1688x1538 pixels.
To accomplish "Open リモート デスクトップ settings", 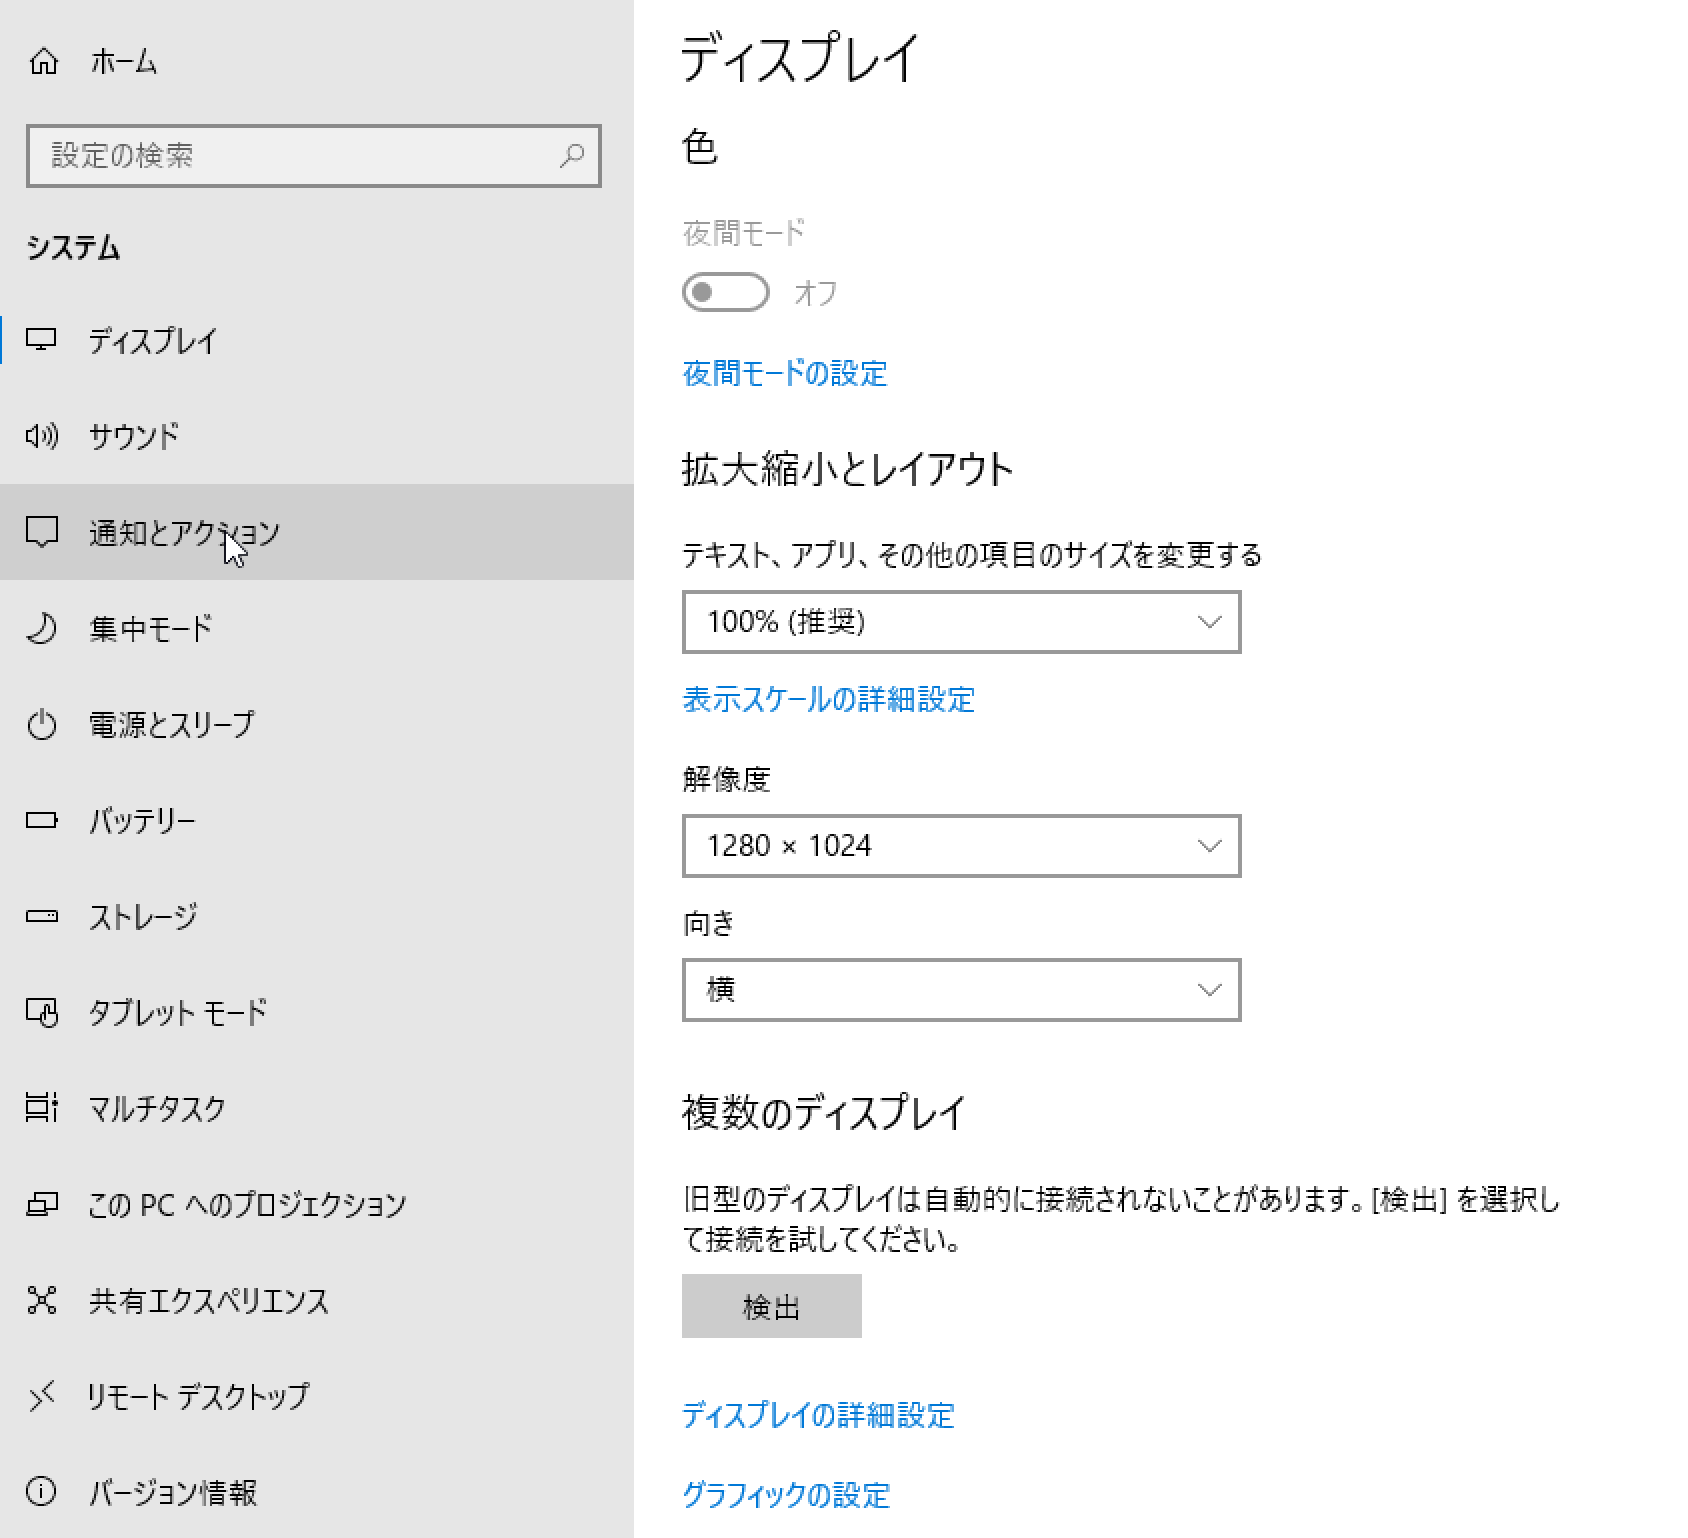I will pyautogui.click(x=317, y=1396).
